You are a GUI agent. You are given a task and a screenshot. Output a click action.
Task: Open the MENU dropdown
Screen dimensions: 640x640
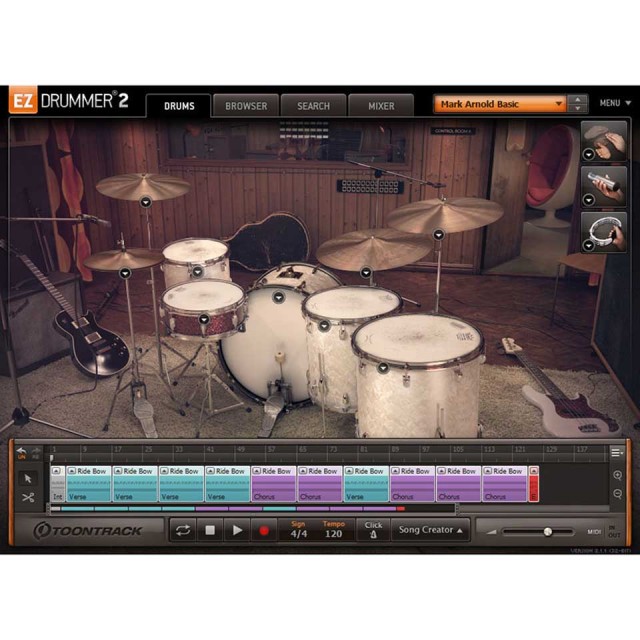point(615,103)
